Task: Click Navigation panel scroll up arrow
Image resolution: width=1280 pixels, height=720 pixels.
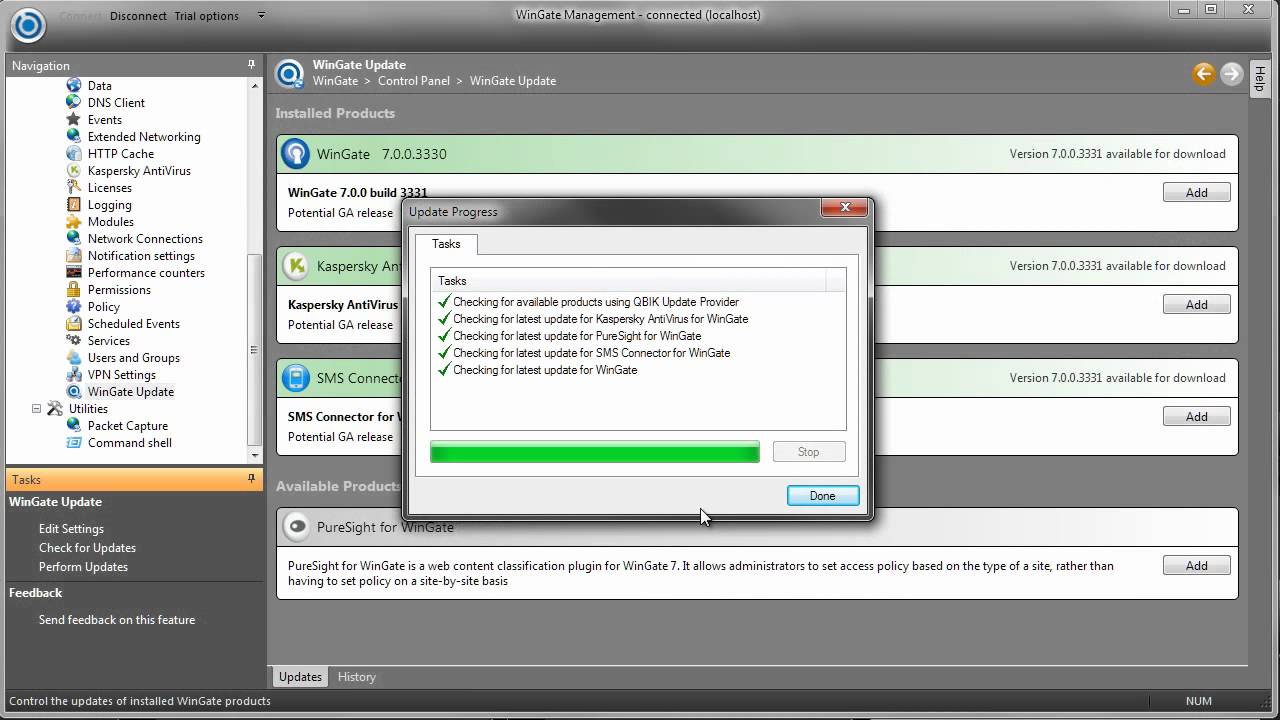Action: coord(255,86)
